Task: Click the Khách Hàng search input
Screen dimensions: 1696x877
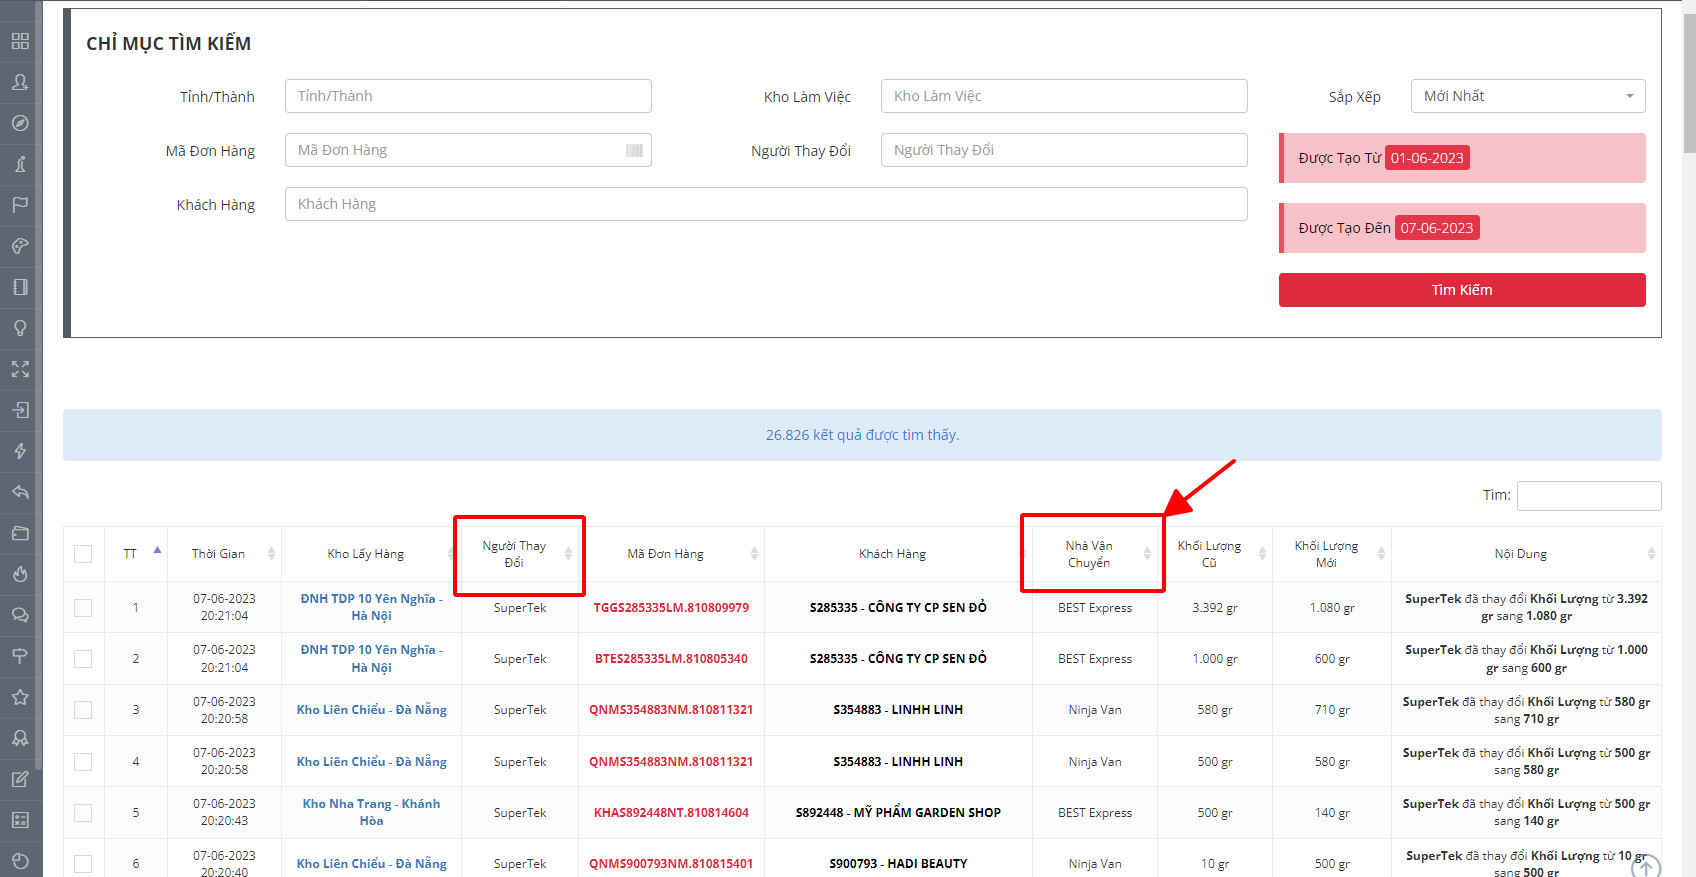Action: point(766,204)
